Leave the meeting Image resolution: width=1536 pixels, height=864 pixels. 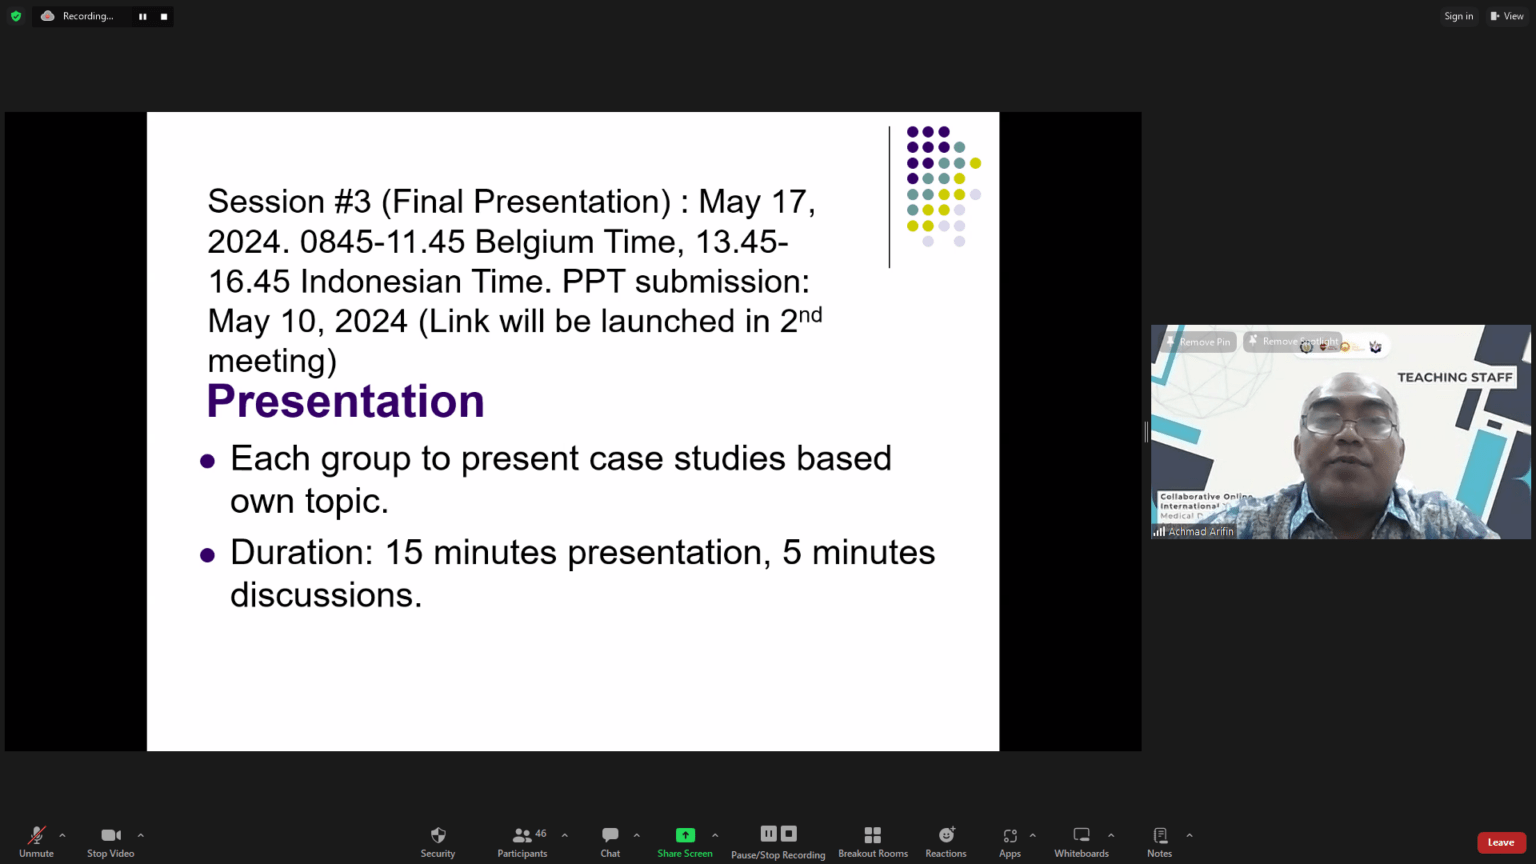pyautogui.click(x=1500, y=842)
